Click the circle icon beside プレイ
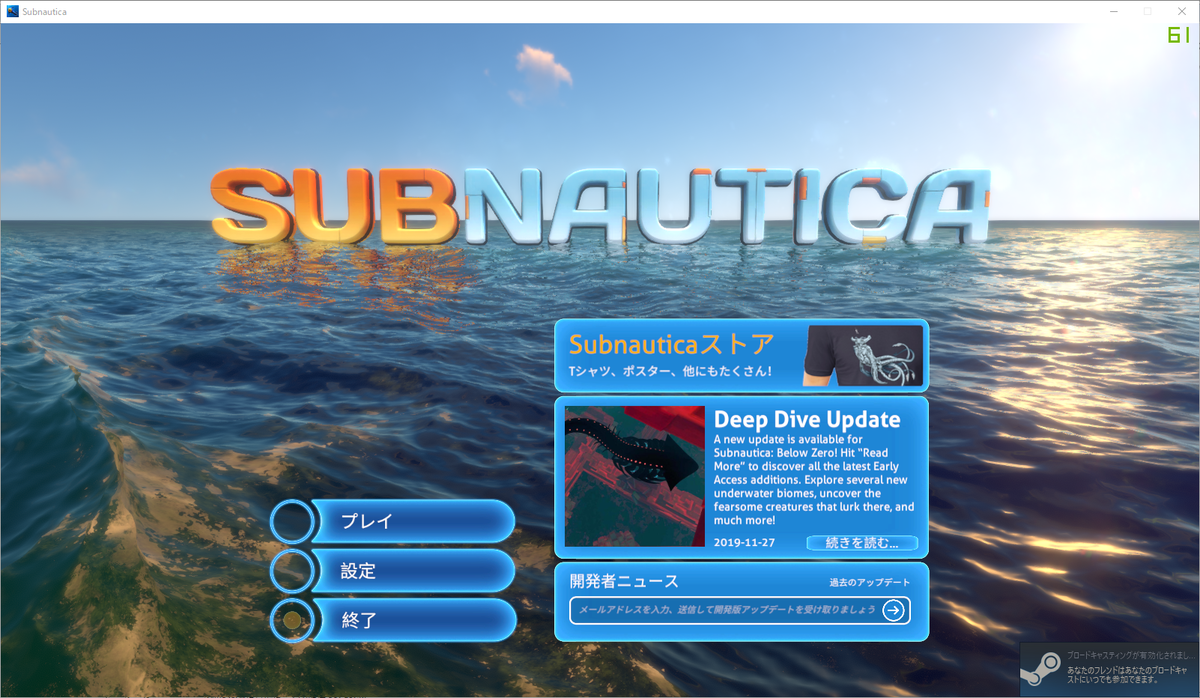The height and width of the screenshot is (698, 1200). (292, 521)
